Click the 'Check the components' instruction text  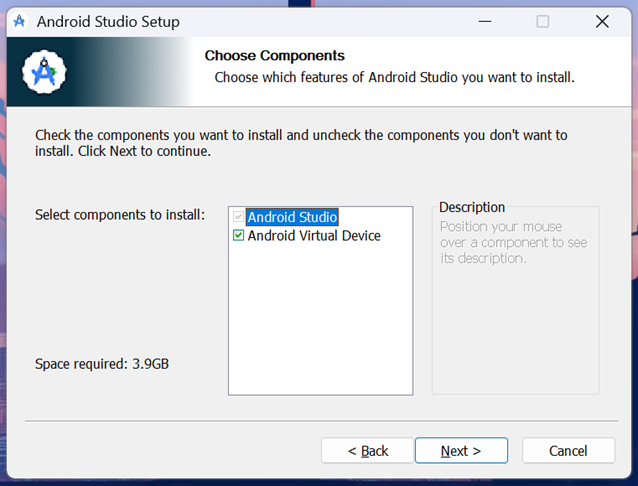301,143
